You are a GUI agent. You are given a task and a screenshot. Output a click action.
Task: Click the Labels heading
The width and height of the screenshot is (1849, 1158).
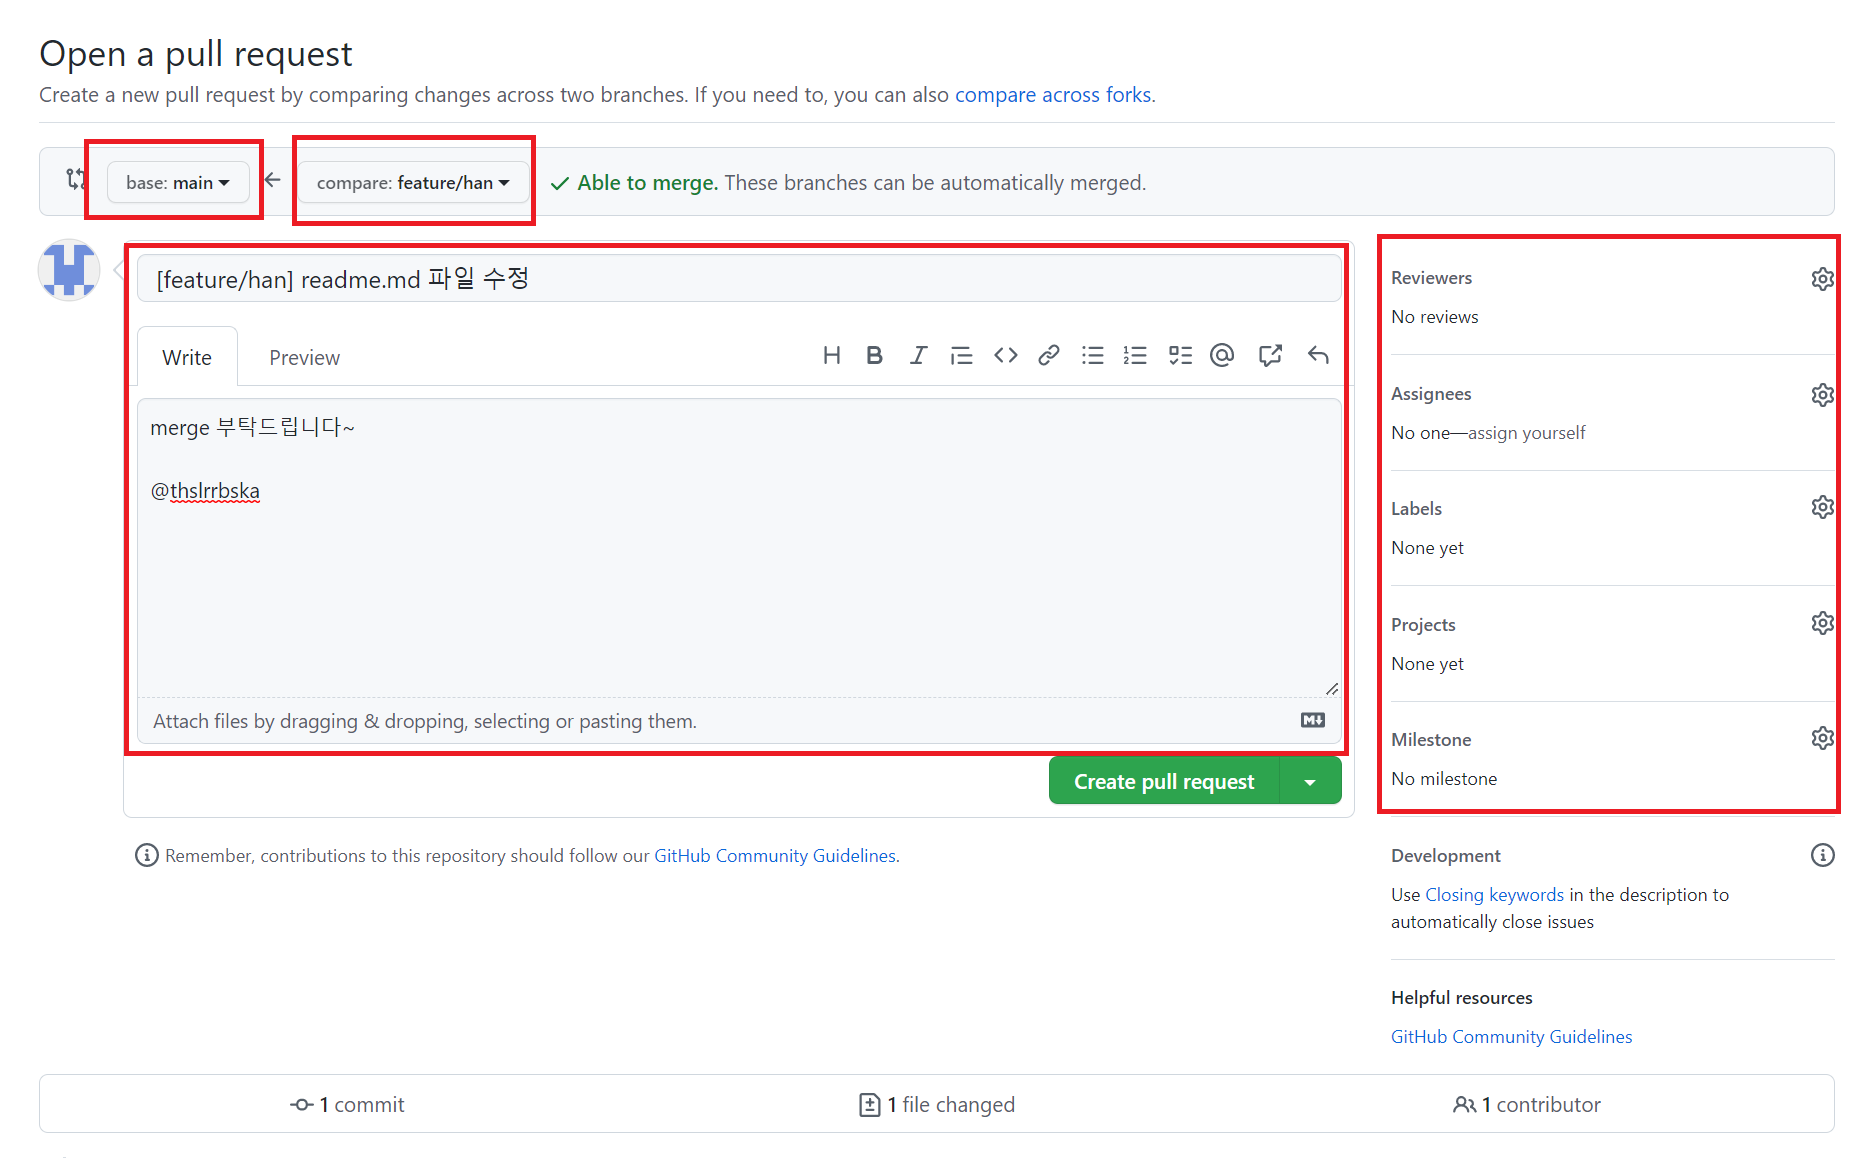click(x=1416, y=509)
